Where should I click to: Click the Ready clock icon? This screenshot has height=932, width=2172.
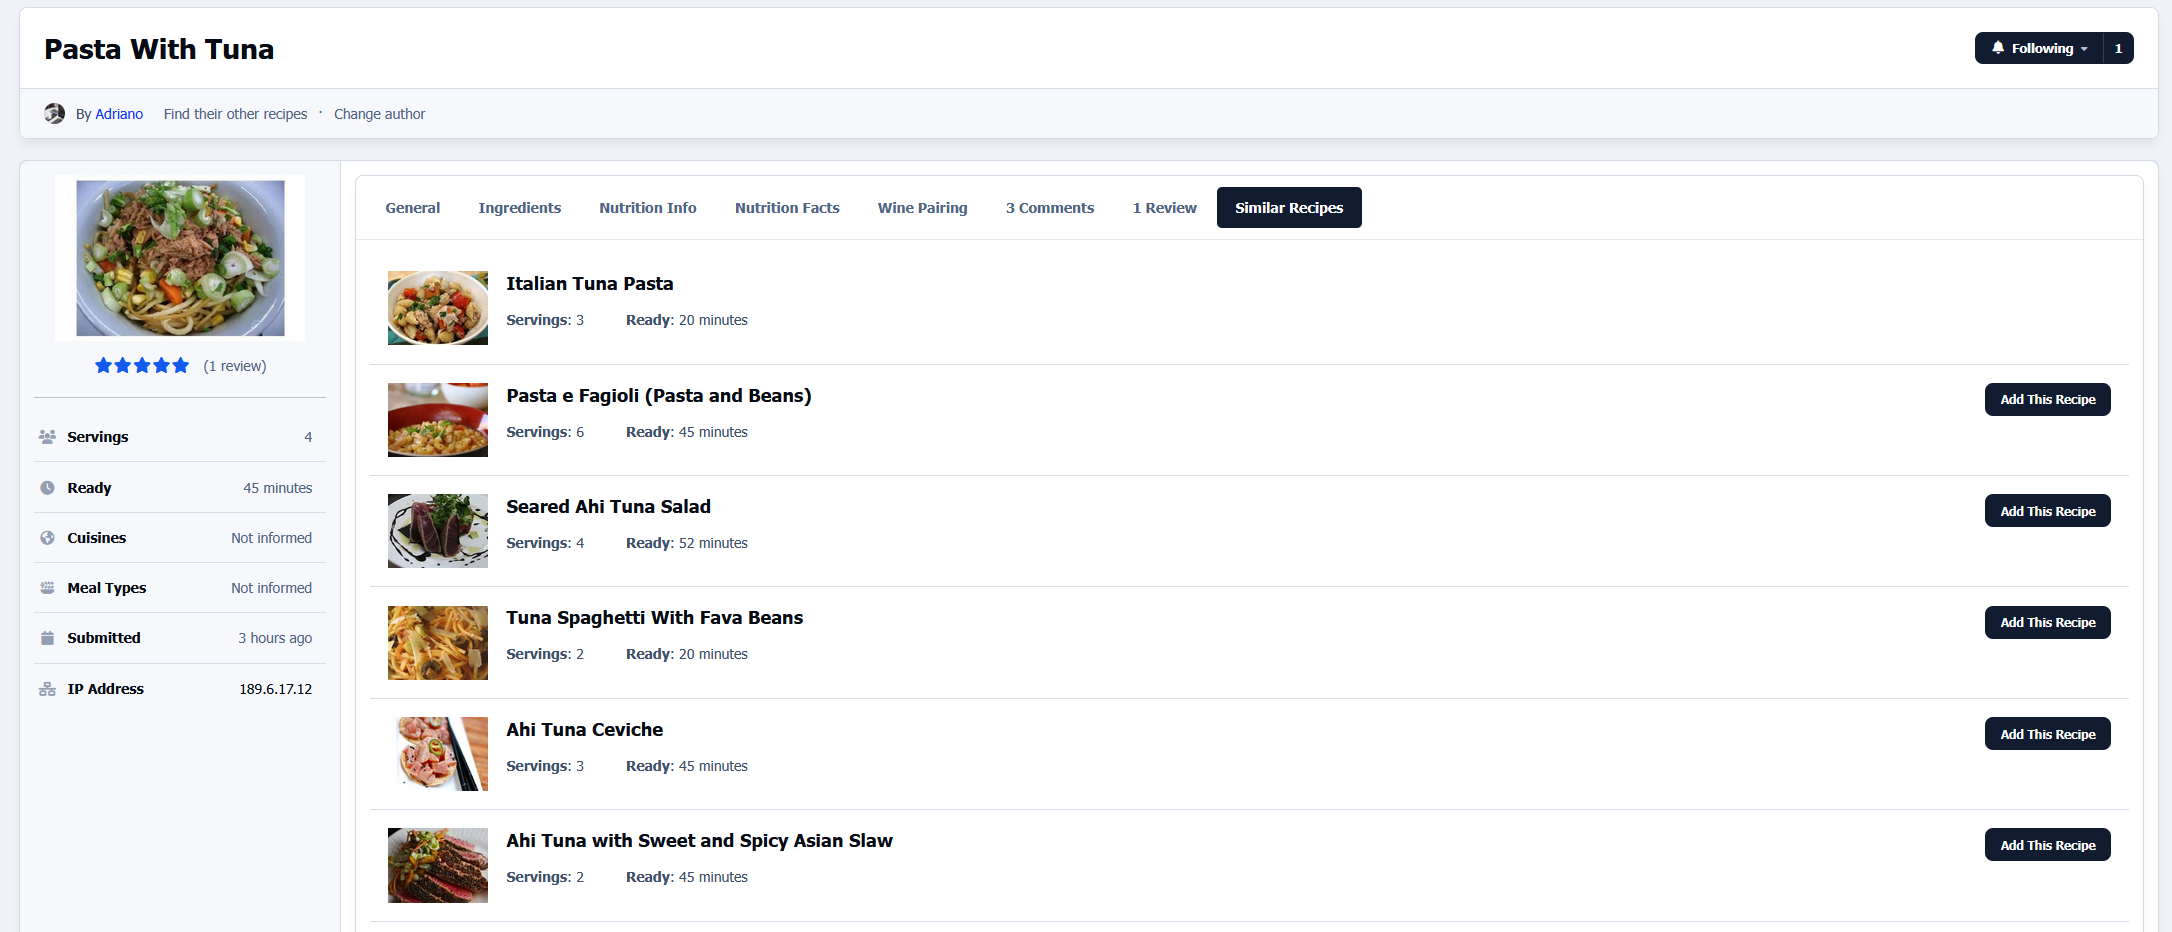click(47, 488)
